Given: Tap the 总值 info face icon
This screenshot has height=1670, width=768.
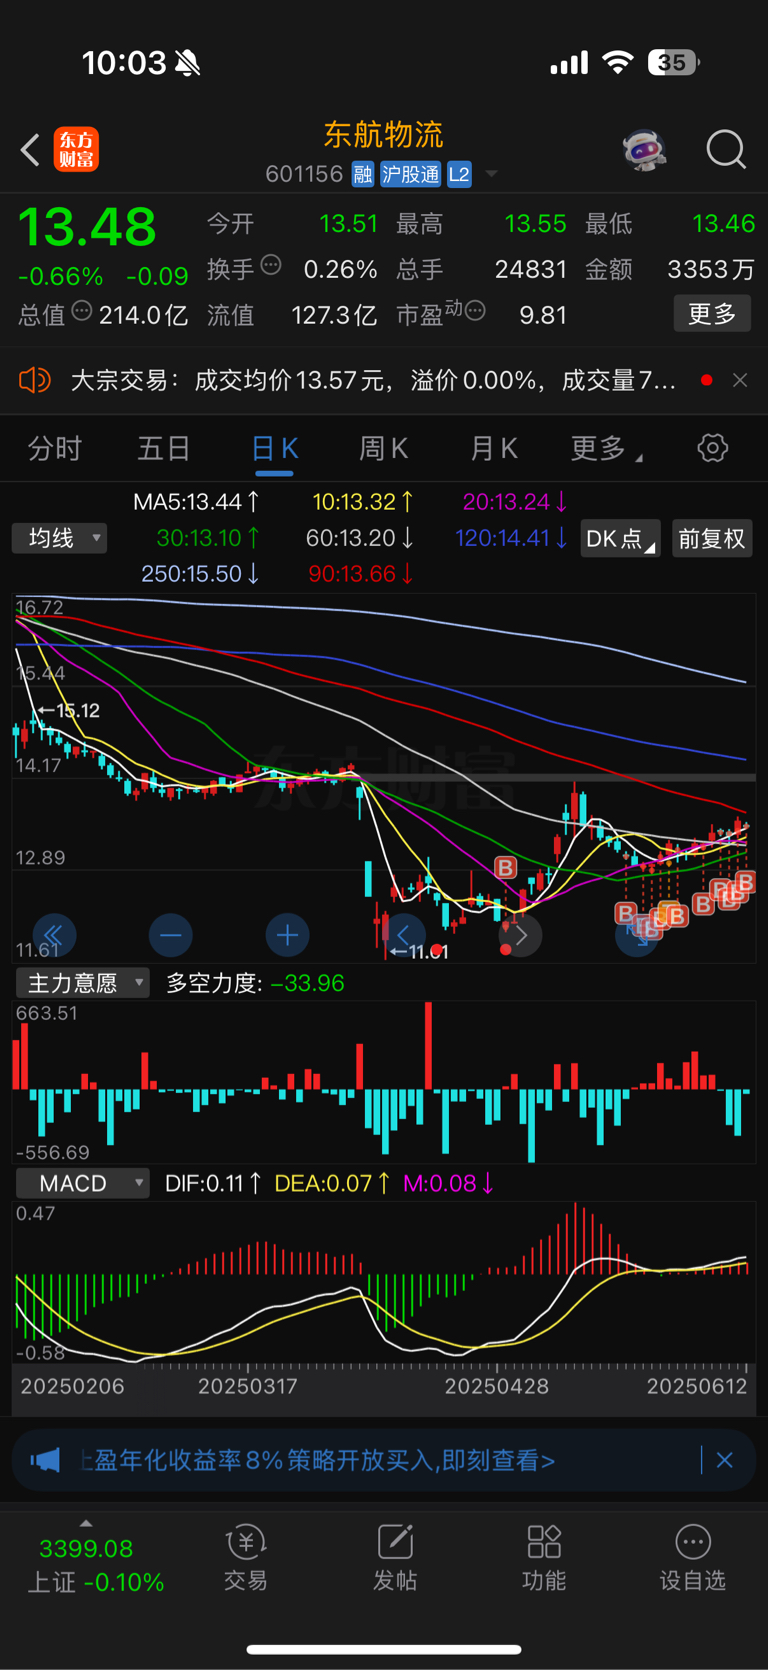Looking at the screenshot, I should point(82,311).
